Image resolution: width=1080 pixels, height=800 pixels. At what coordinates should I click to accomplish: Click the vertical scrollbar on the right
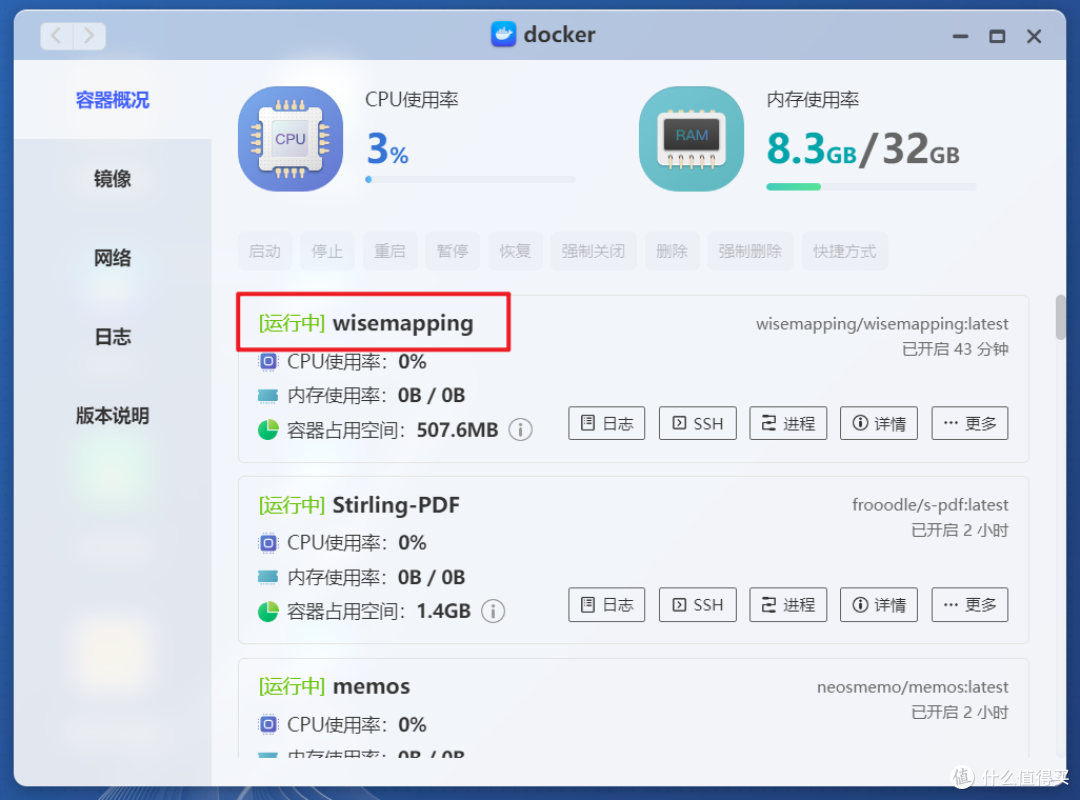pos(1062,317)
